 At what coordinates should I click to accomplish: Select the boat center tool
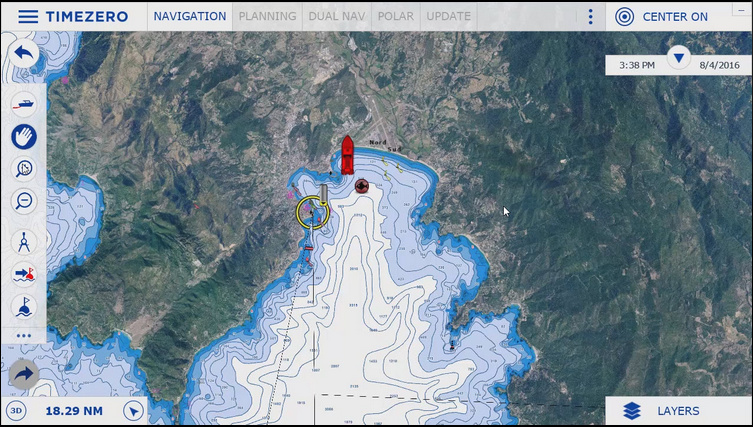pyautogui.click(x=23, y=105)
